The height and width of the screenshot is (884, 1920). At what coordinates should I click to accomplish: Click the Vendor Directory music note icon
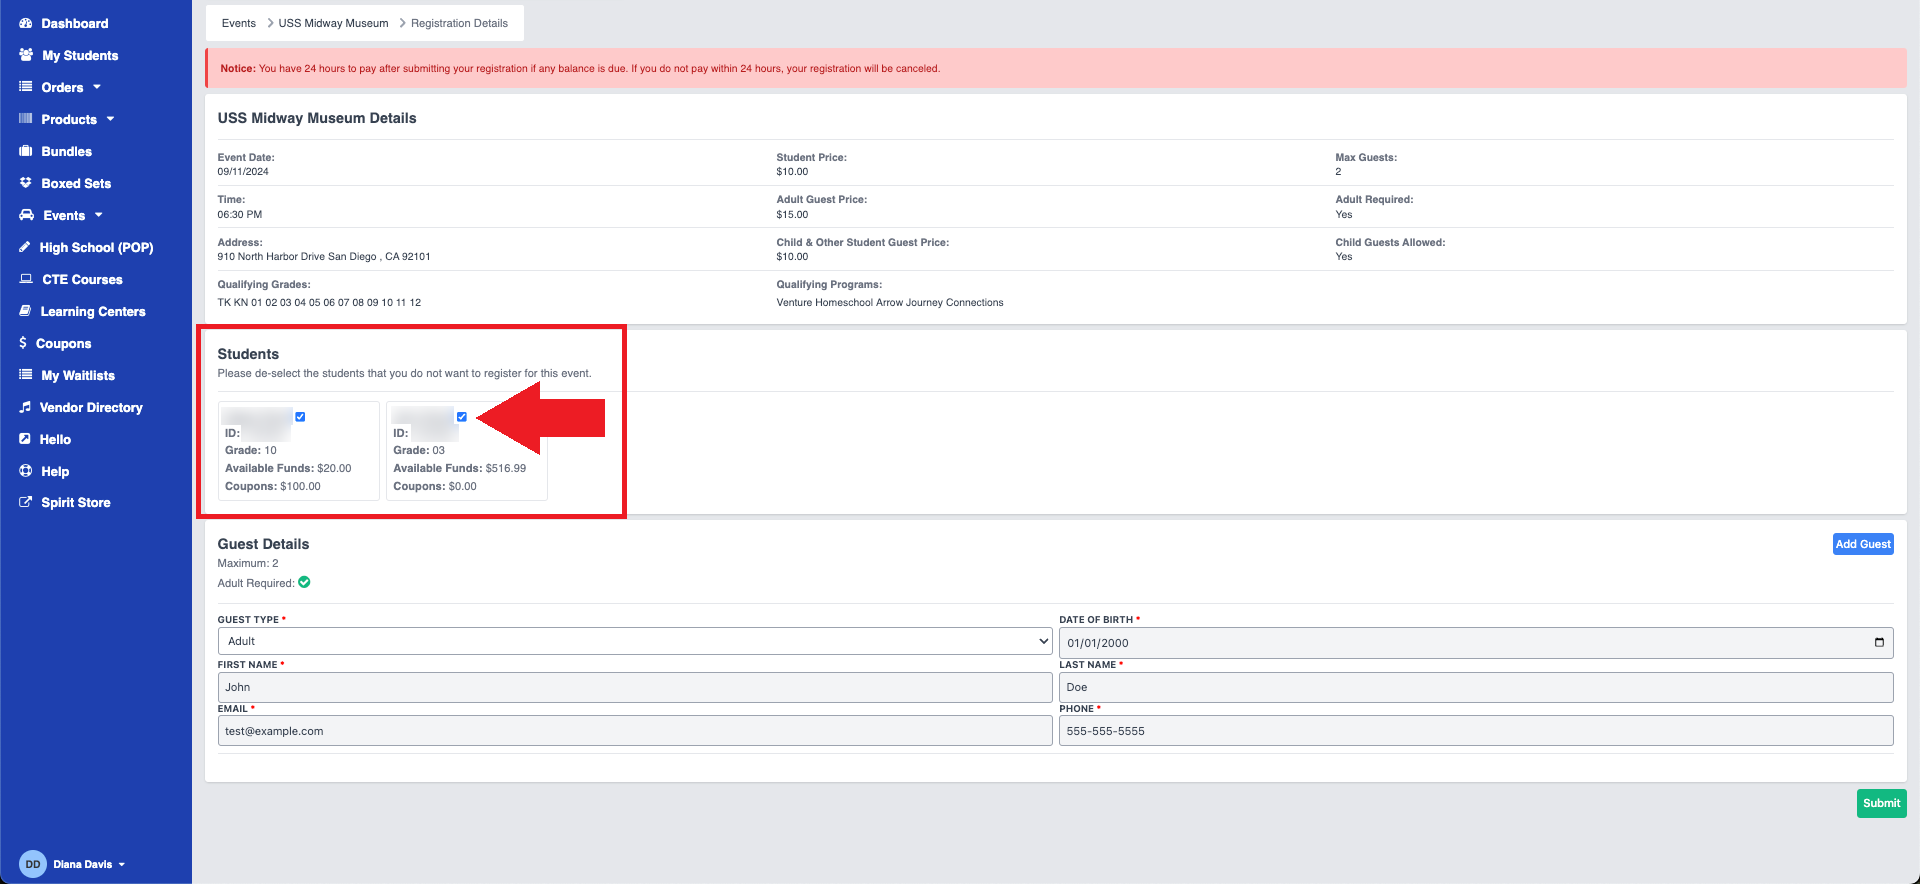pos(25,407)
